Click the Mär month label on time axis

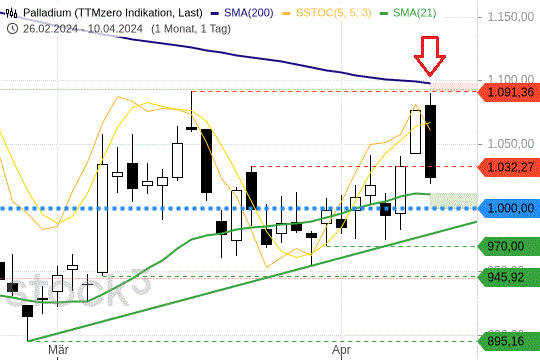(x=58, y=350)
